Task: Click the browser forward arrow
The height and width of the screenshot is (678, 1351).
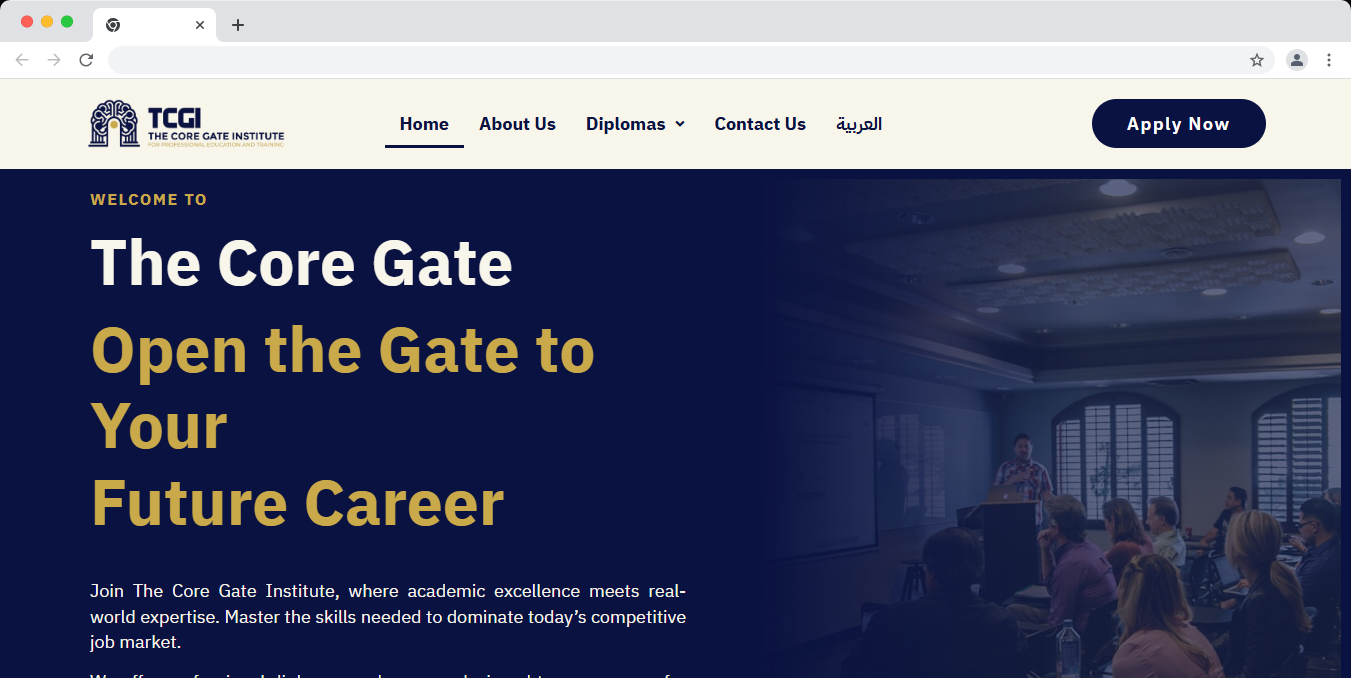Action: pyautogui.click(x=54, y=60)
